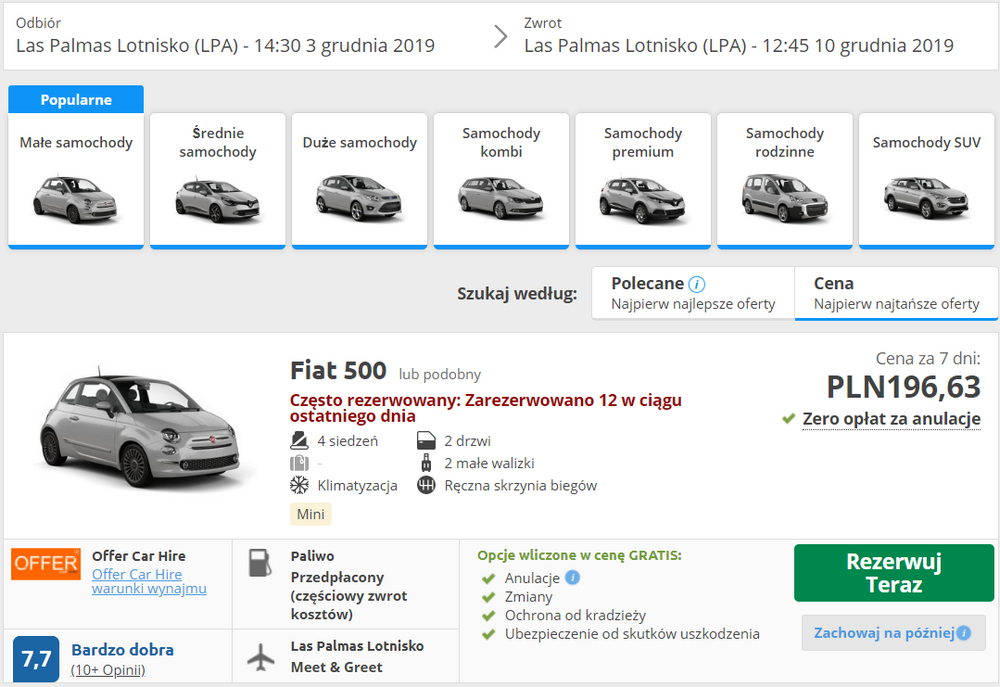1000x687 pixels.
Task: Click the large suitcase icon with dash
Action: coord(299,463)
